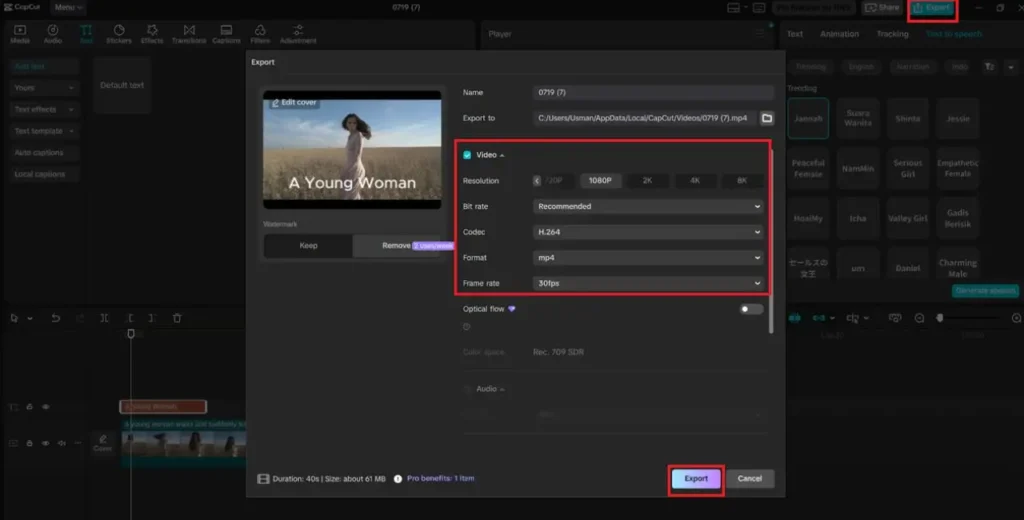Image resolution: width=1024 pixels, height=520 pixels.
Task: Switch to the Text to speech tab
Action: tap(953, 34)
